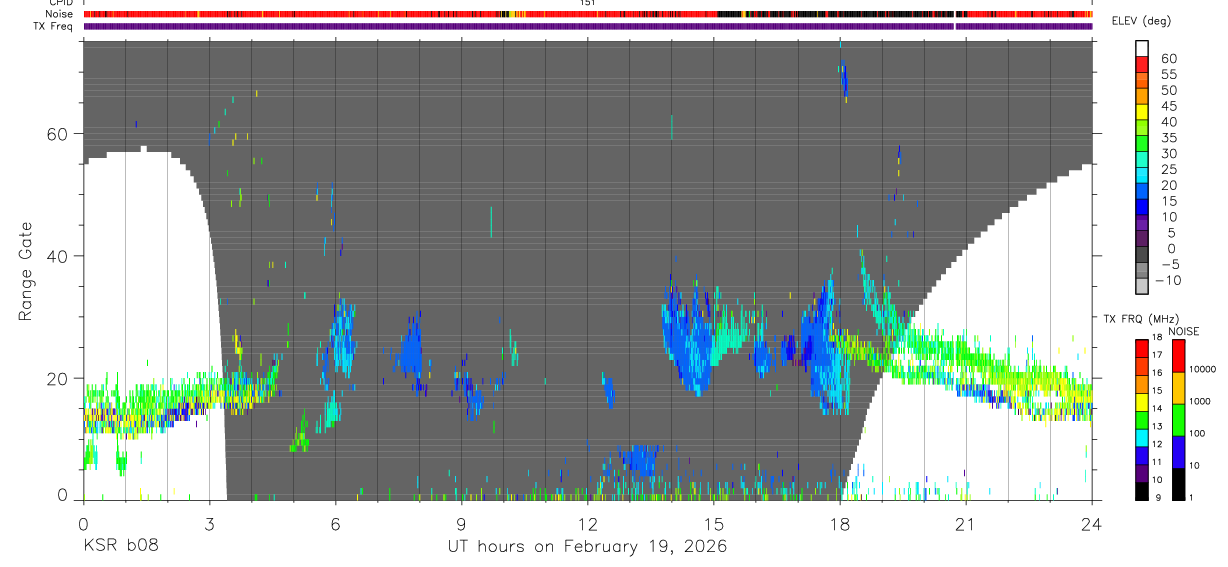Click the ELEV colorbar value '45'
The width and height of the screenshot is (1228, 567).
pos(1168,106)
